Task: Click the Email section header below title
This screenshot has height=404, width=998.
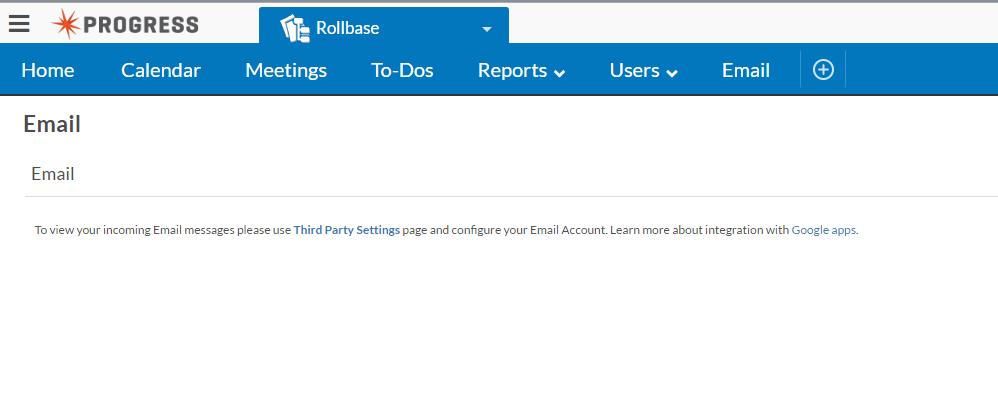Action: 53,174
